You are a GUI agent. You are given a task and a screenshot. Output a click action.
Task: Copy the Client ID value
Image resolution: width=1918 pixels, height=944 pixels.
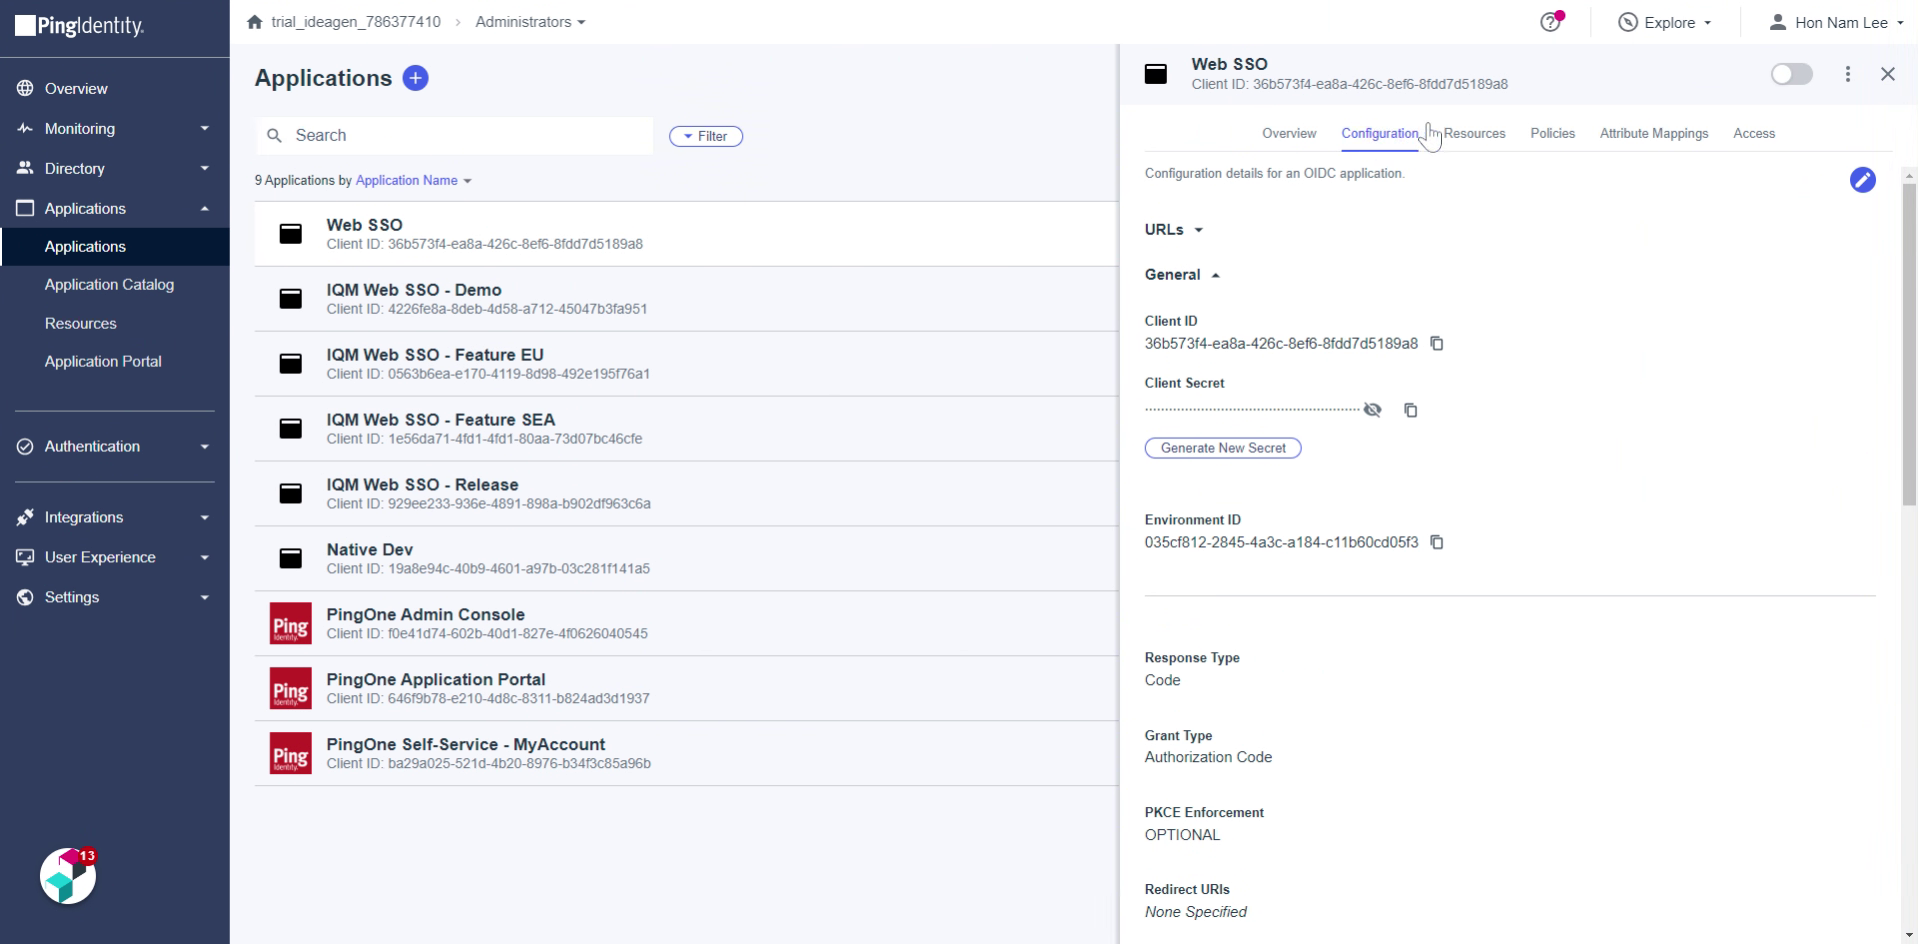pos(1437,343)
